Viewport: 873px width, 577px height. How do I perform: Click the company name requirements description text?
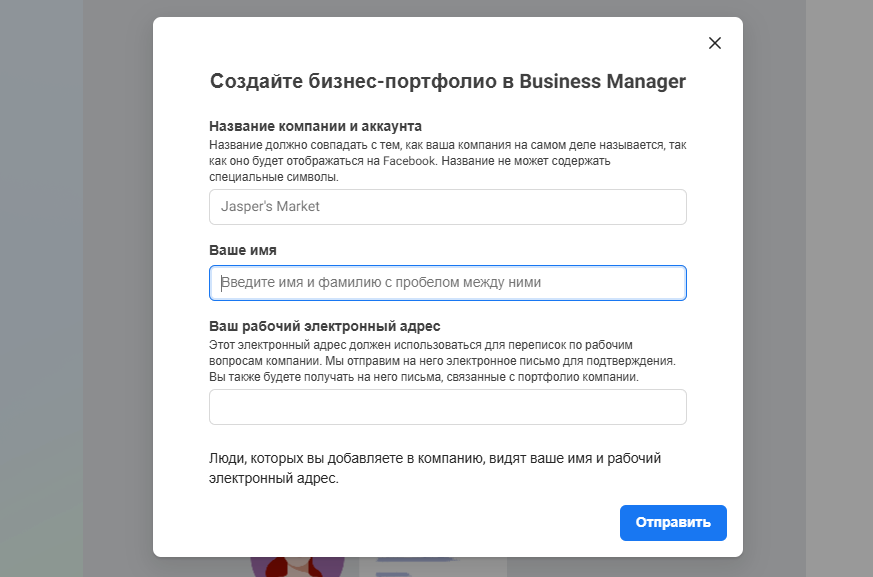click(x=447, y=161)
